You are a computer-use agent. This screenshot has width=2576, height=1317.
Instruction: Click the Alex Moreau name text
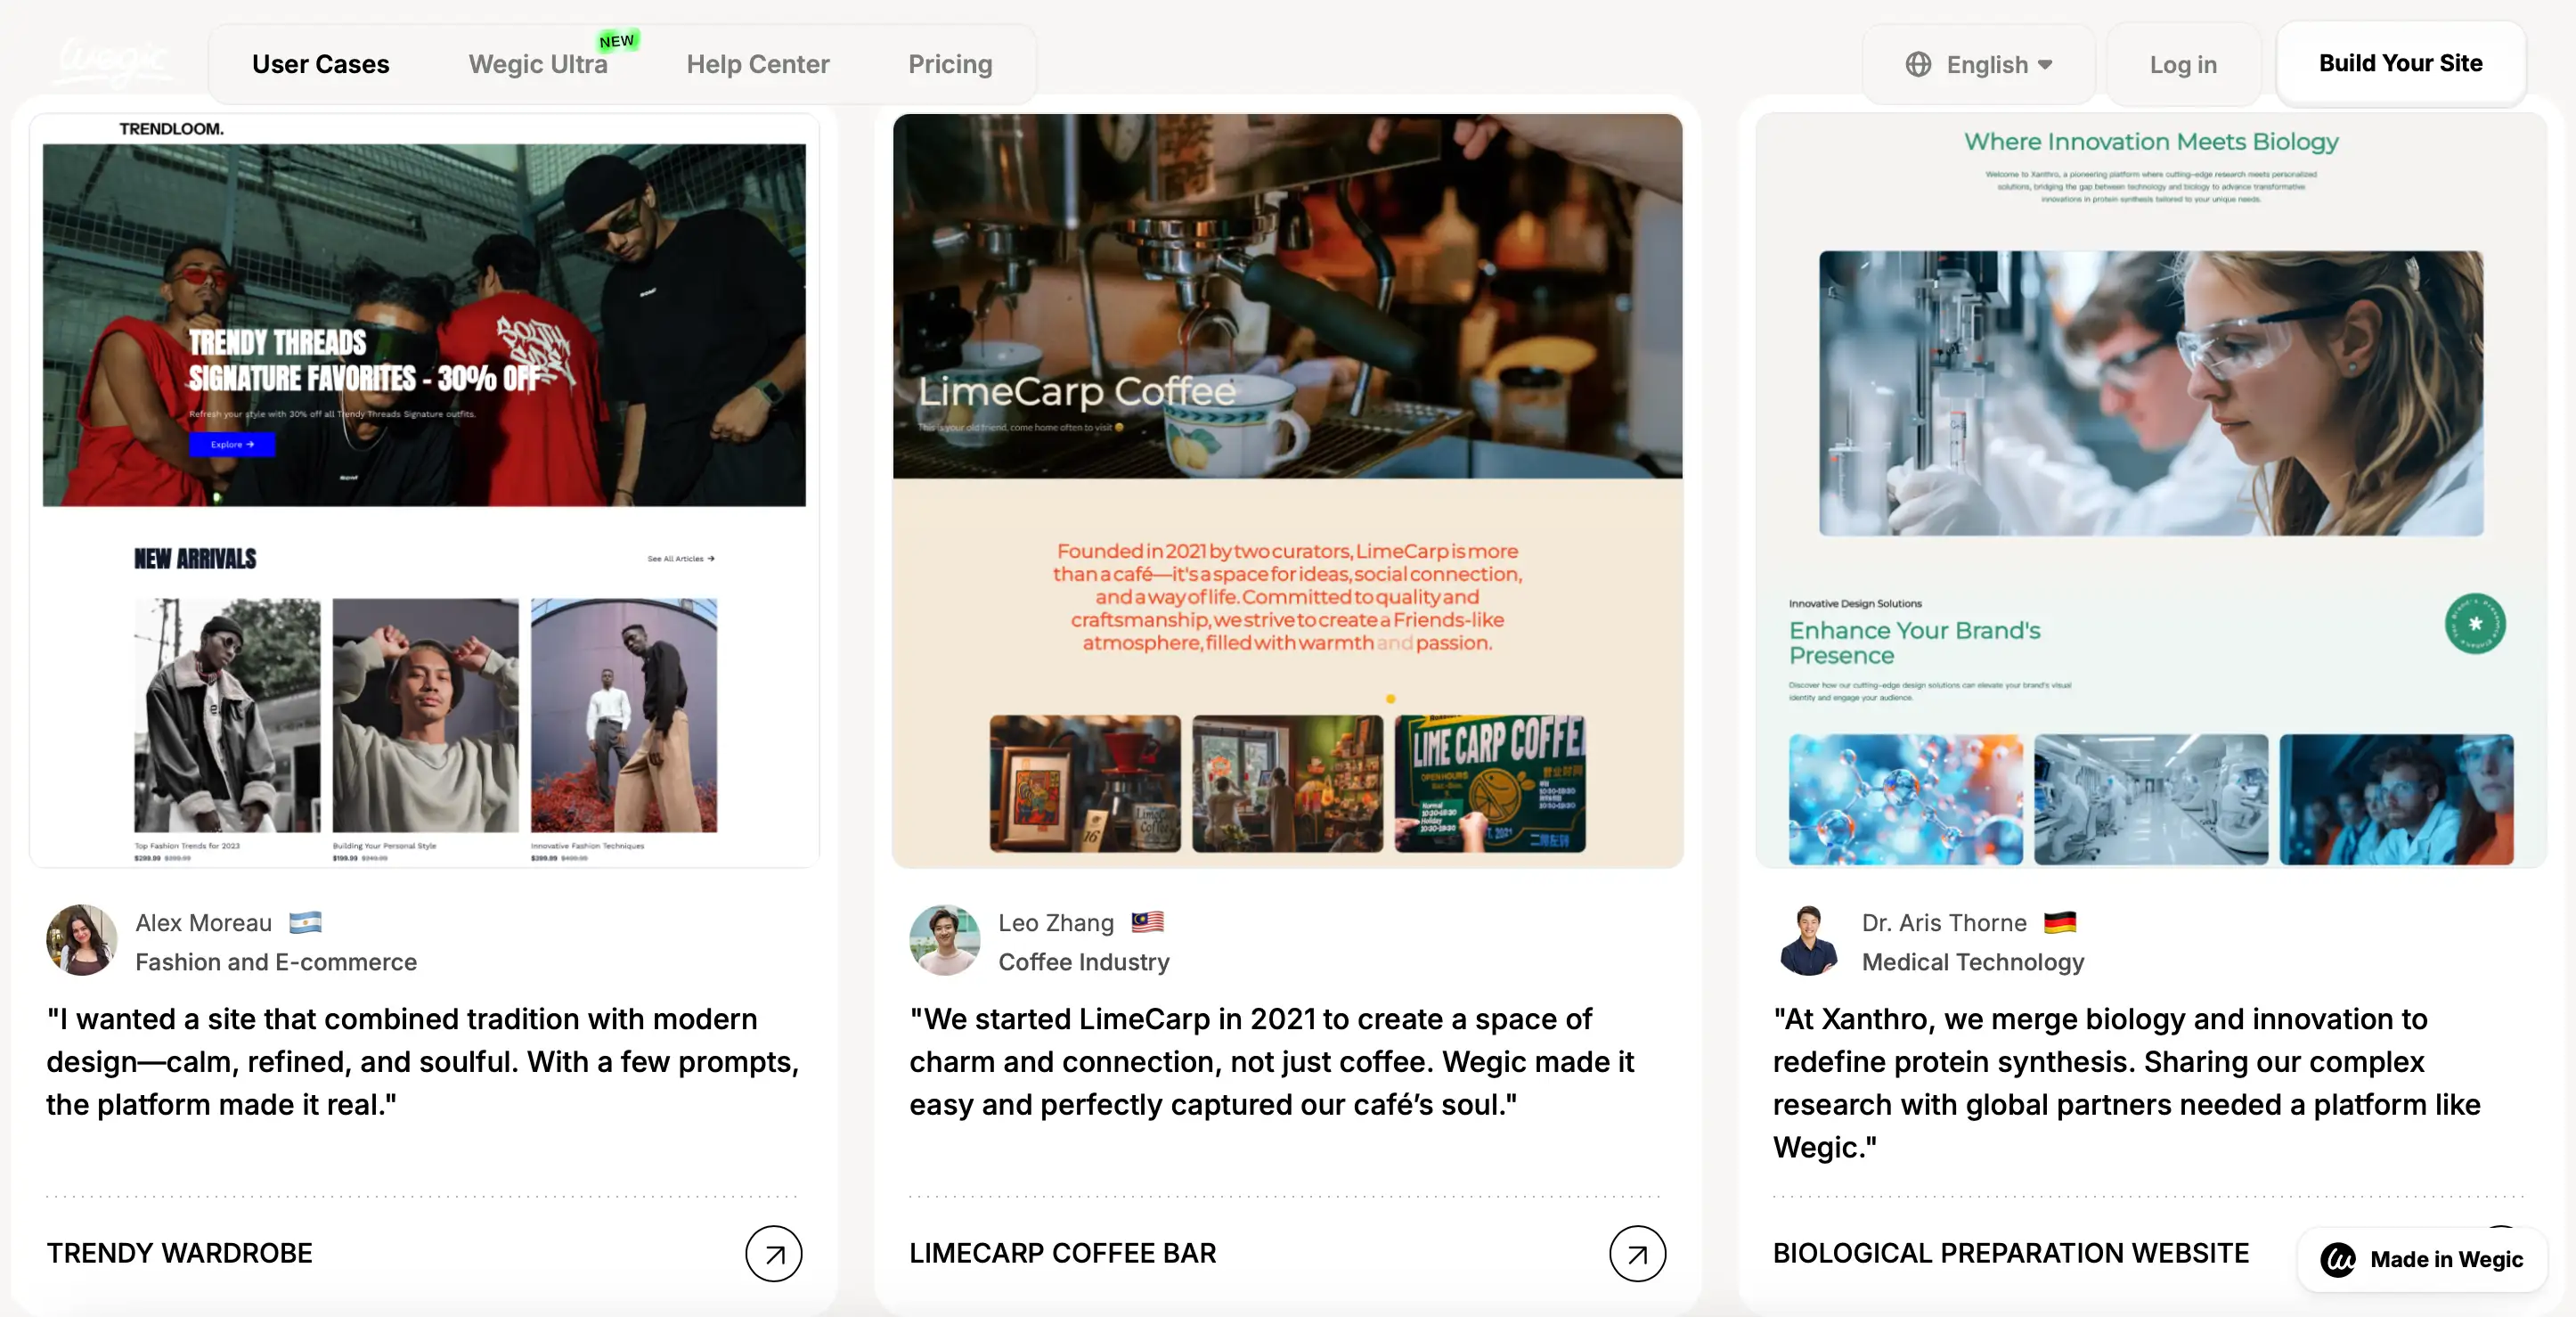coord(203,921)
